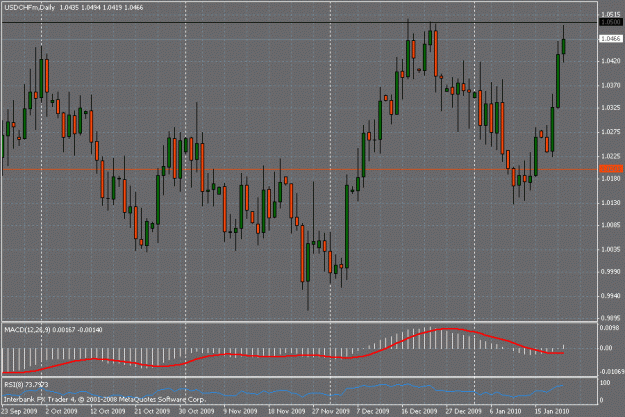Click the 15 Jan 2010 date label

coord(552,411)
